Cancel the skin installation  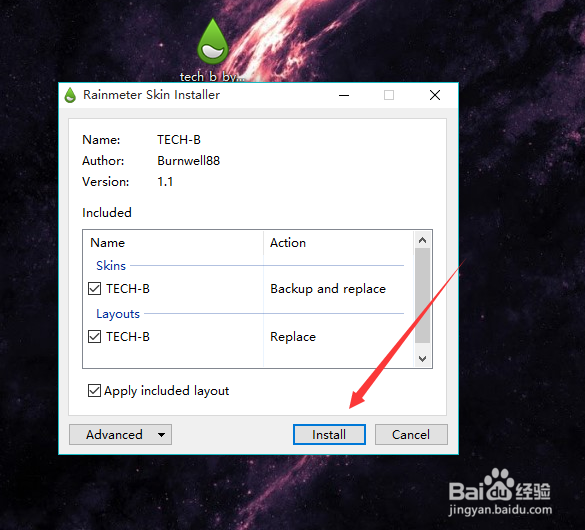(411, 435)
